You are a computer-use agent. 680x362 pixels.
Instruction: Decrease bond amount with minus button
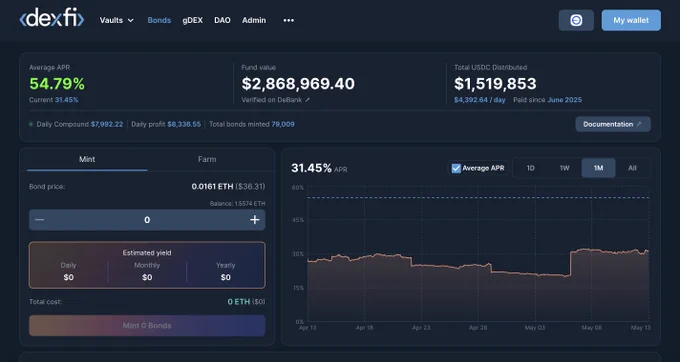(x=39, y=220)
